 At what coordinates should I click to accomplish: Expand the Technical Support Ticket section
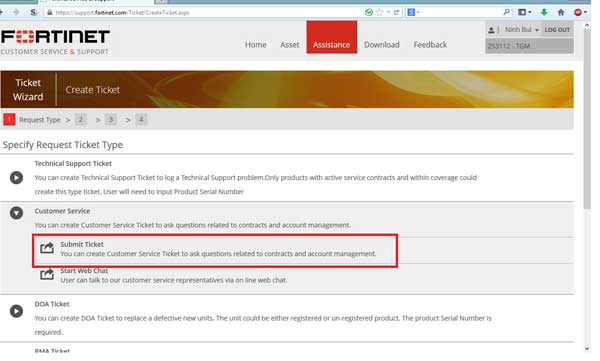point(16,178)
